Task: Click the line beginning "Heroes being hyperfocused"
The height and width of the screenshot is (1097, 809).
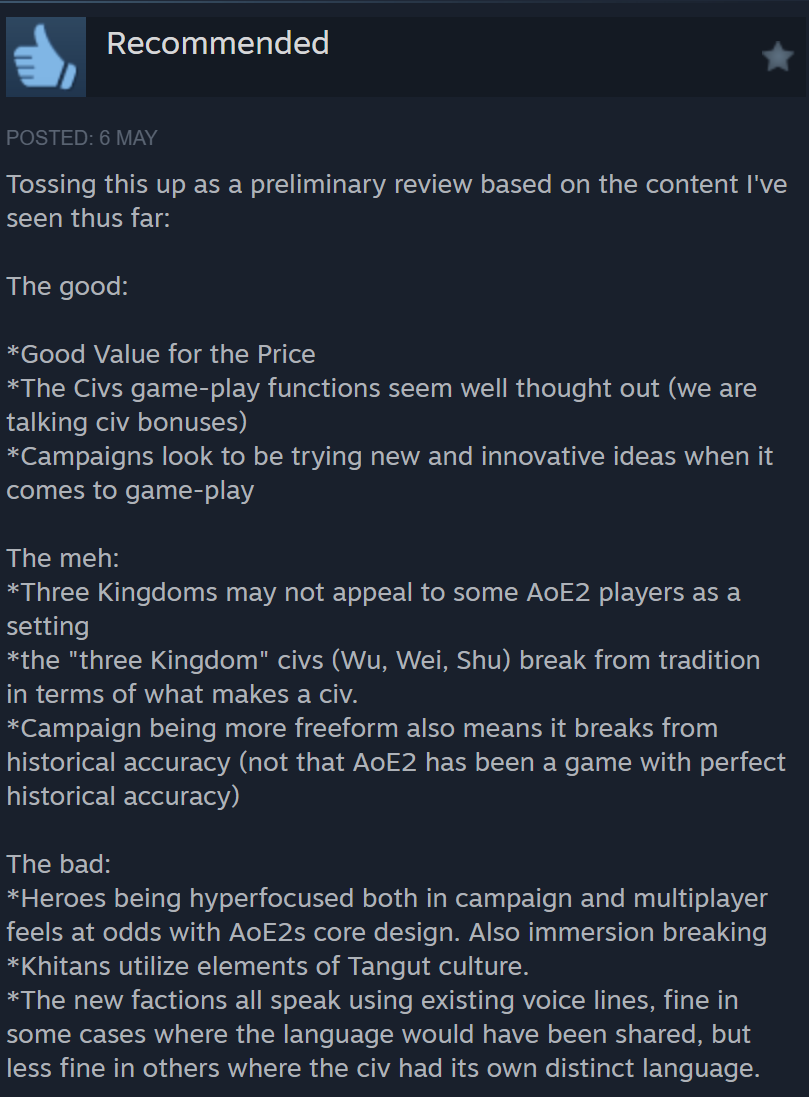Action: point(387,898)
